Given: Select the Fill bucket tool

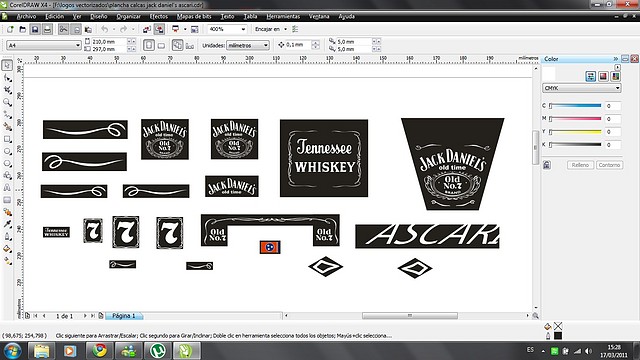Looking at the screenshot, I should tap(7, 249).
